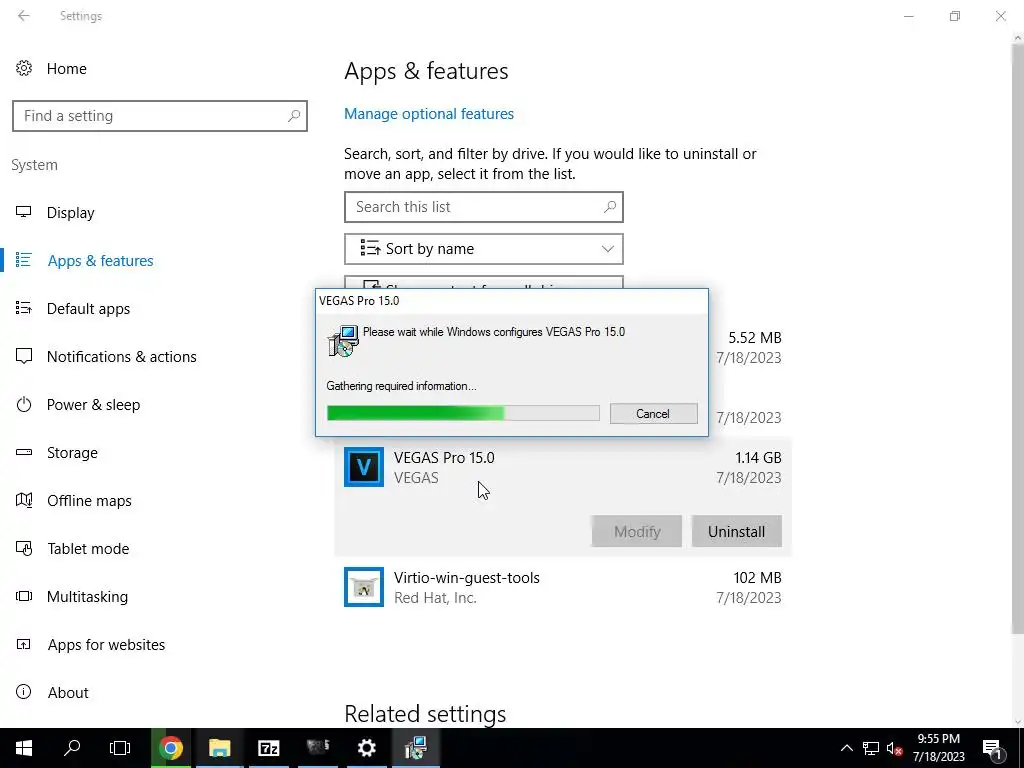1024x768 pixels.
Task: Click the installer icon in VEGAS dialog
Action: (343, 341)
